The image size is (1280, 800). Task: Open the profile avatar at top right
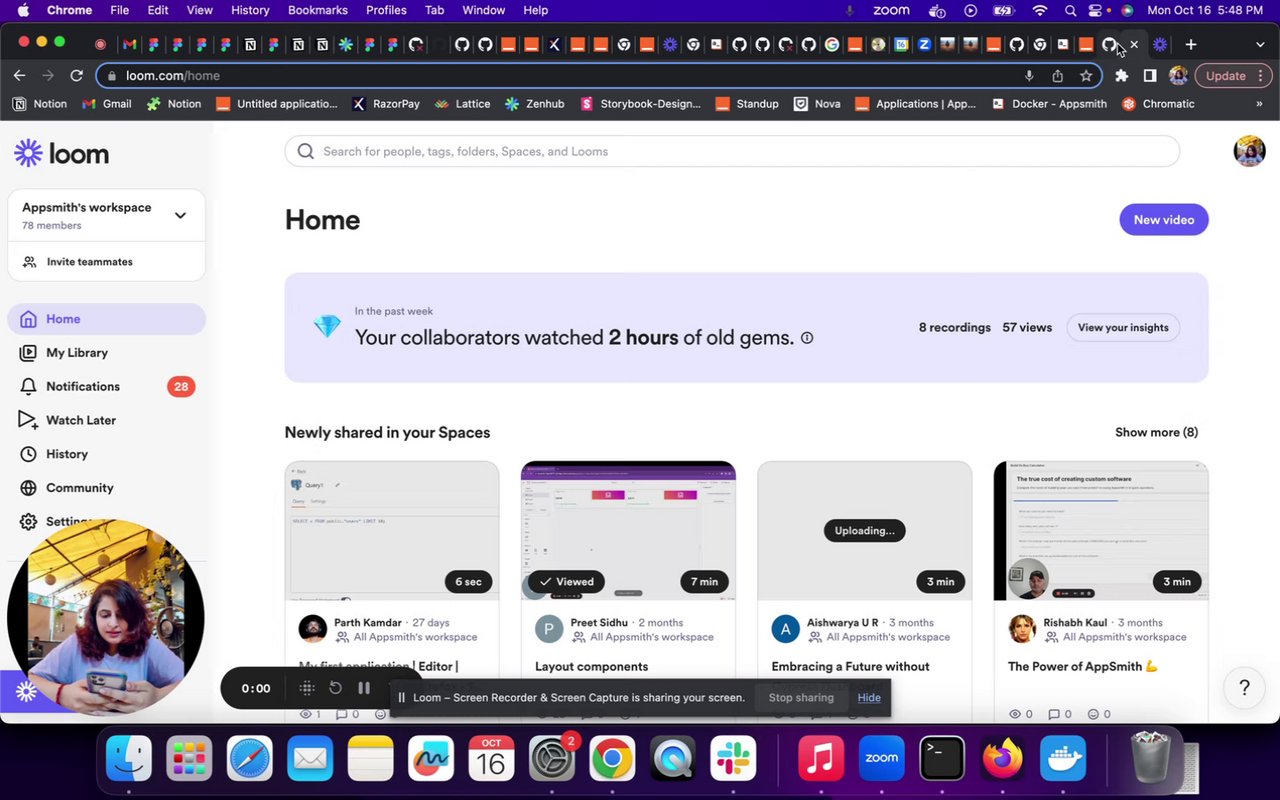[x=1249, y=151]
